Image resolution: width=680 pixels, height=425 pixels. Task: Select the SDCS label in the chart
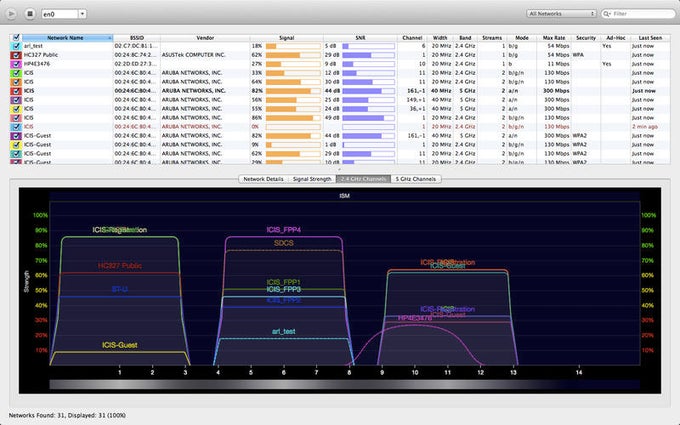click(x=284, y=243)
